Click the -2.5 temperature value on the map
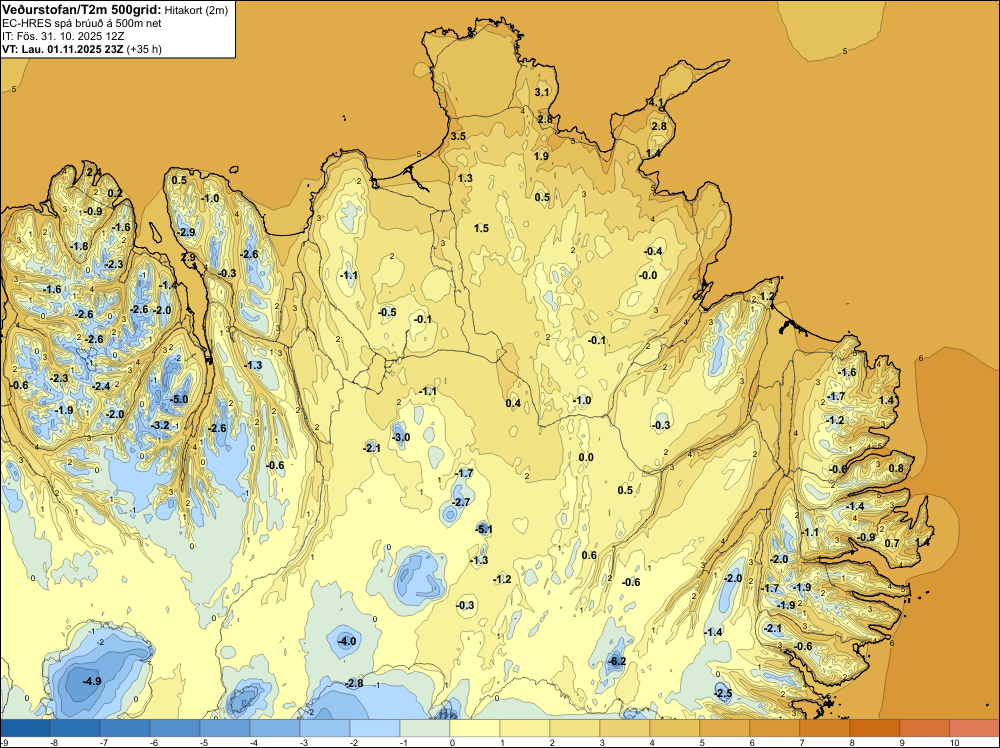The width and height of the screenshot is (1000, 748). (723, 693)
